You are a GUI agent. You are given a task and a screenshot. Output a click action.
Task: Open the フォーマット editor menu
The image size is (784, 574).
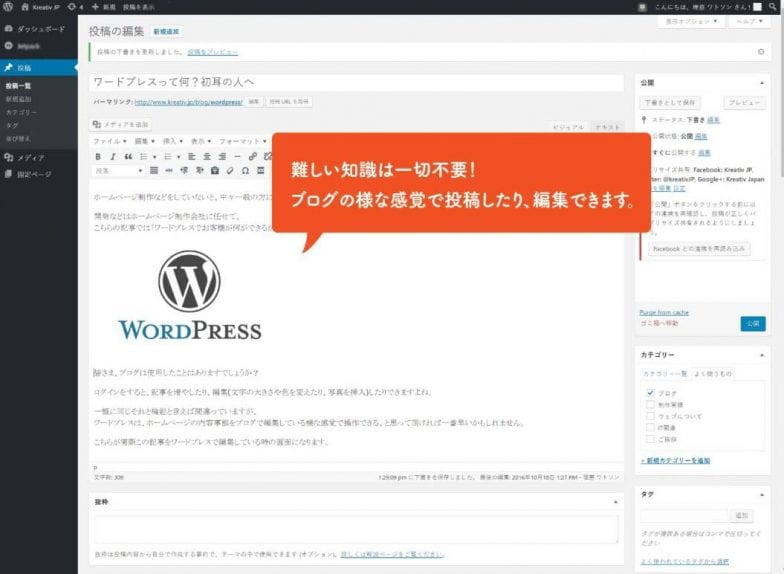(242, 141)
